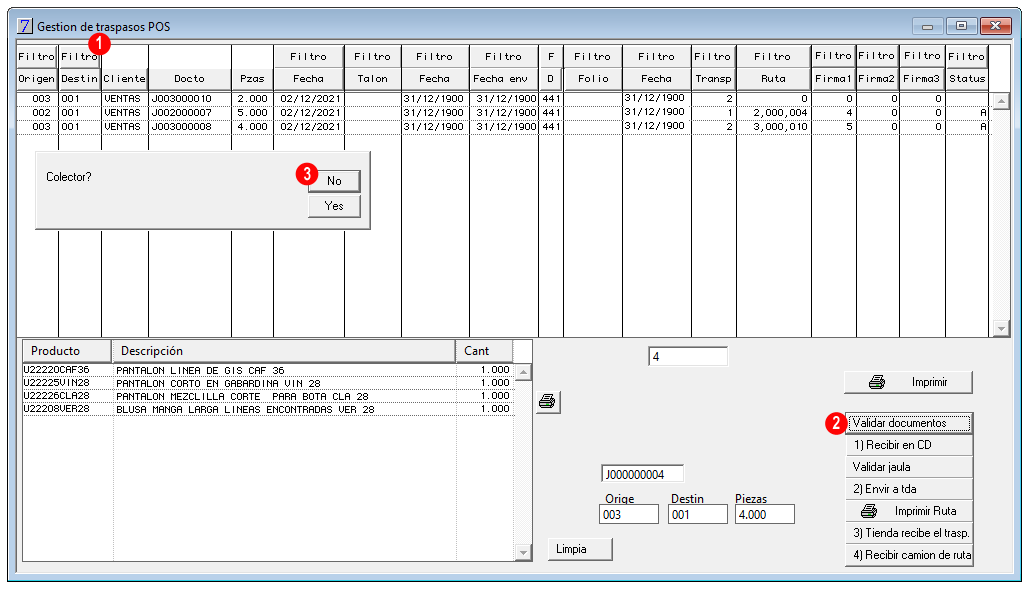Click the input field containing 4

688,357
